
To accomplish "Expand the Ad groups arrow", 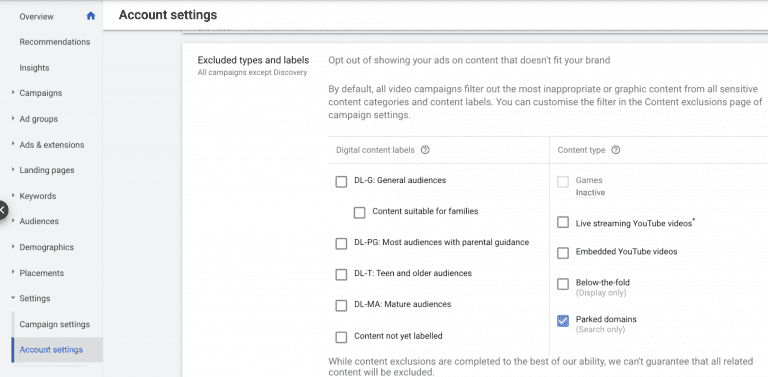I will [x=13, y=118].
